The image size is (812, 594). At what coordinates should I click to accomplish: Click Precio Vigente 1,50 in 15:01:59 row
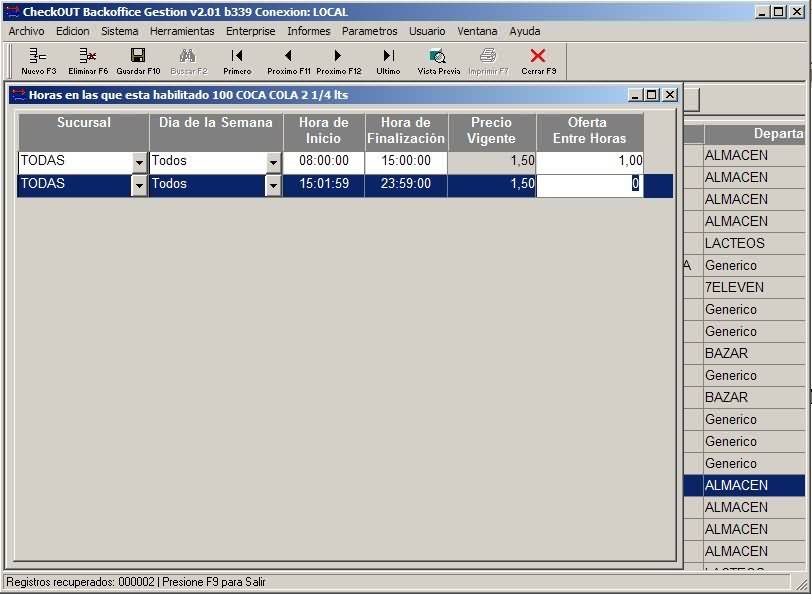[491, 185]
